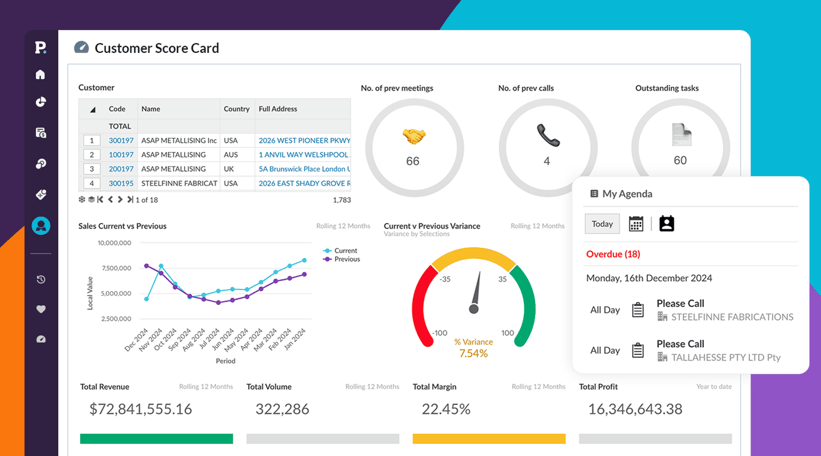Click STEELFINNE FABRICAT name cell
The height and width of the screenshot is (456, 821).
pyautogui.click(x=179, y=183)
